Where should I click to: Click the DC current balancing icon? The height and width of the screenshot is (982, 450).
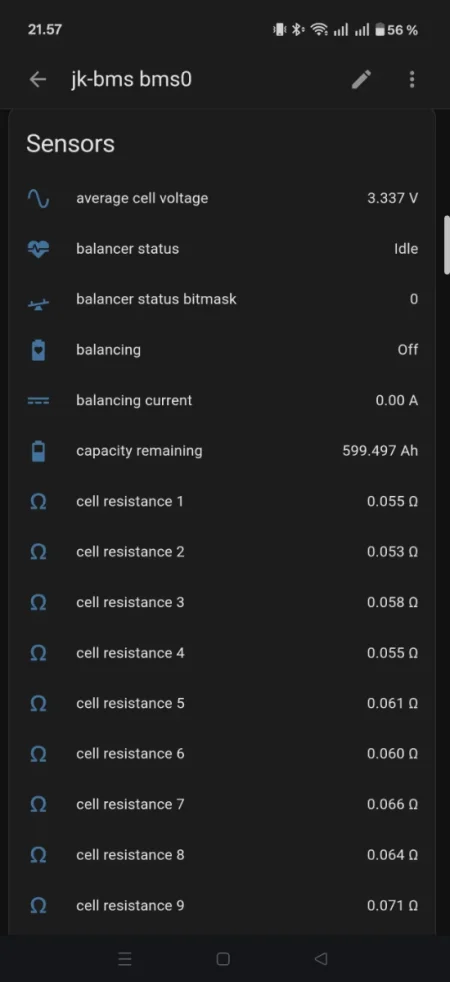pyautogui.click(x=38, y=401)
